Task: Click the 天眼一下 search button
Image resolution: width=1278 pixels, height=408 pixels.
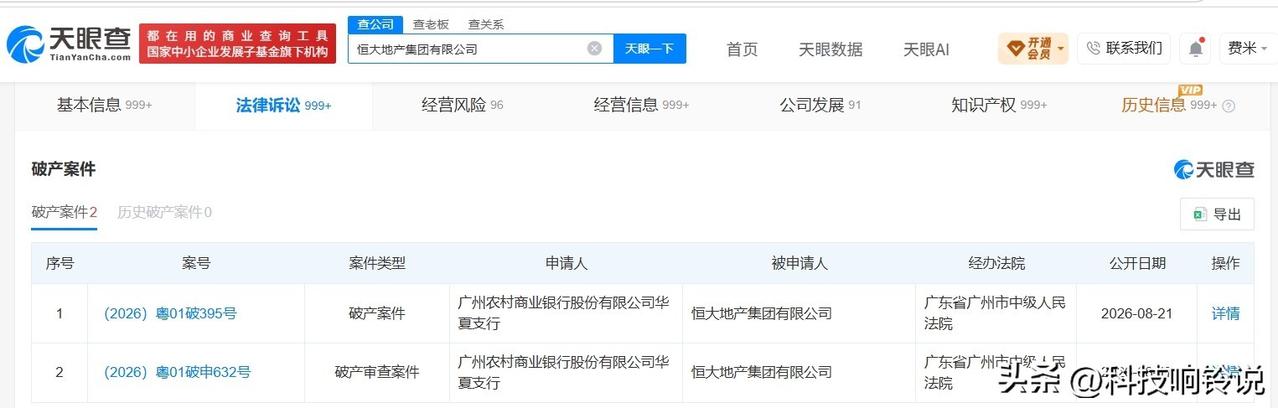Action: 649,48
